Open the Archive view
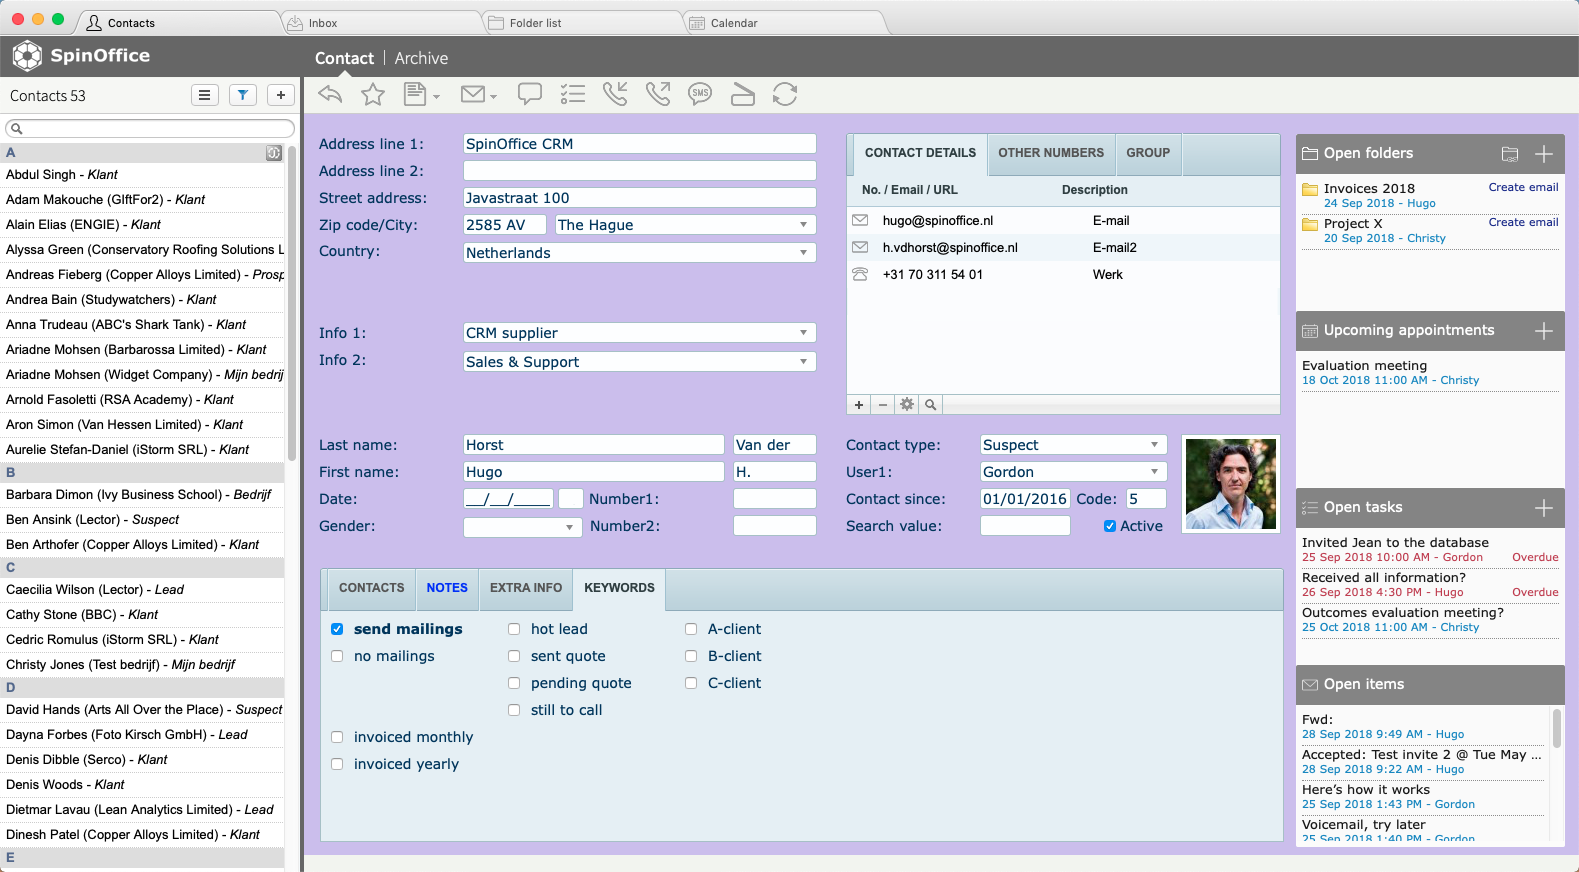 (421, 58)
